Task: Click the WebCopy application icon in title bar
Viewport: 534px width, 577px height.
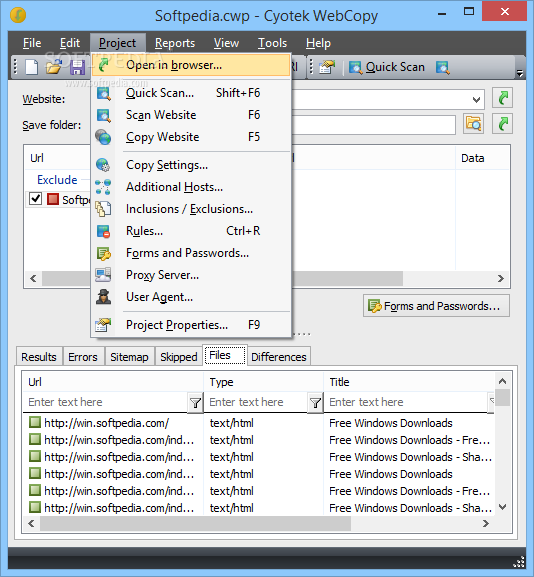Action: 18,15
